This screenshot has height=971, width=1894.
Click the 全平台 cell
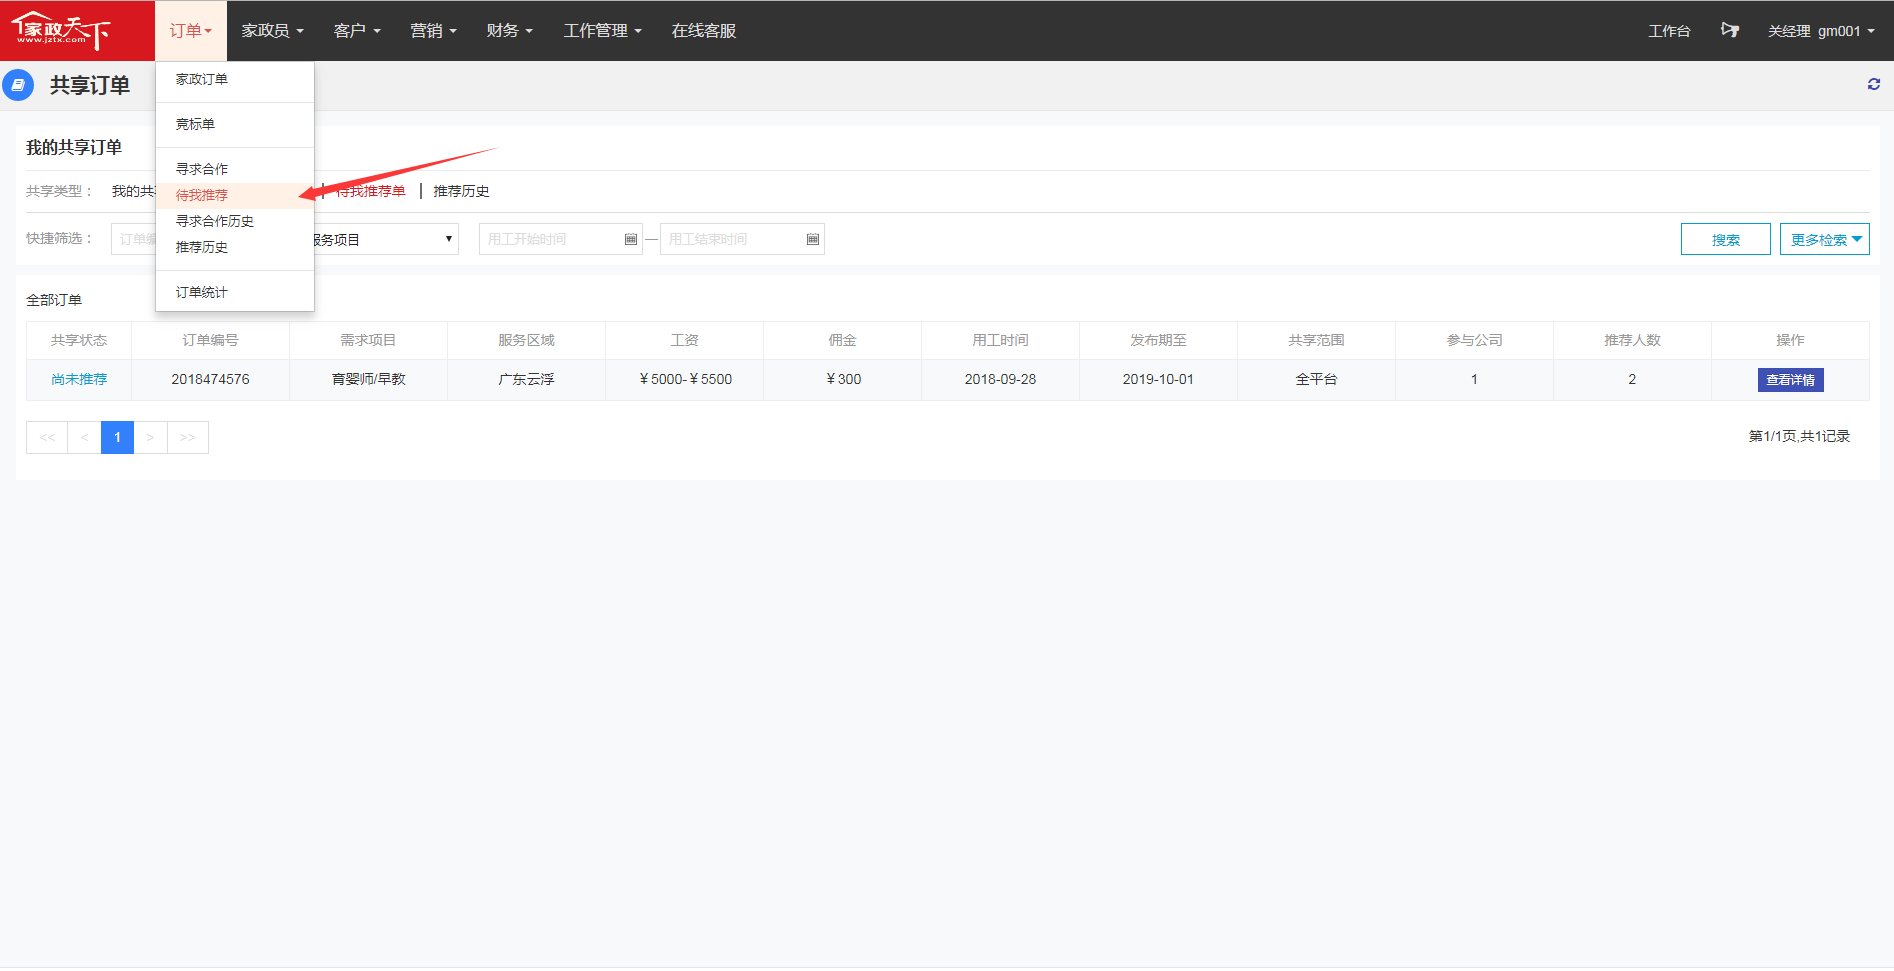pos(1316,379)
